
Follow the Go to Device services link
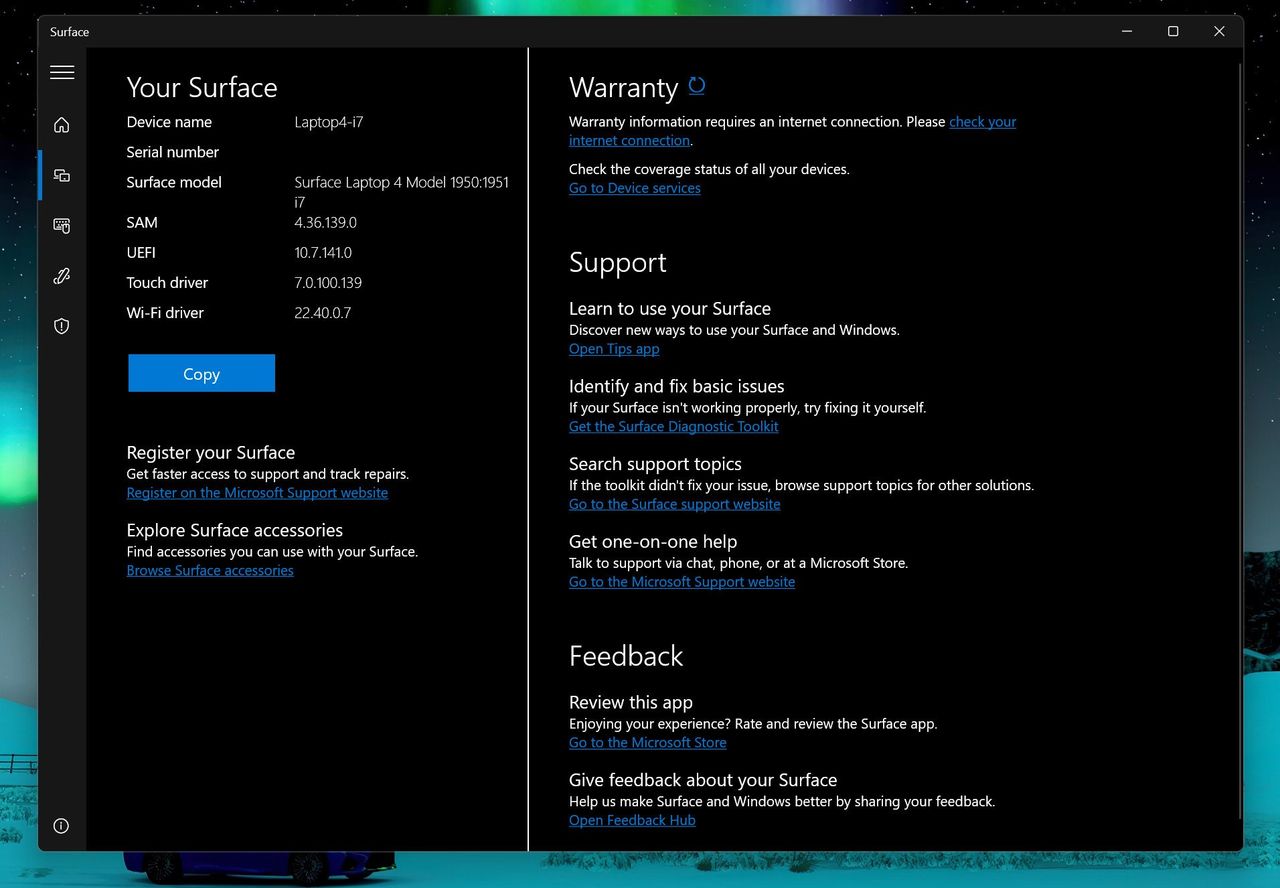635,188
